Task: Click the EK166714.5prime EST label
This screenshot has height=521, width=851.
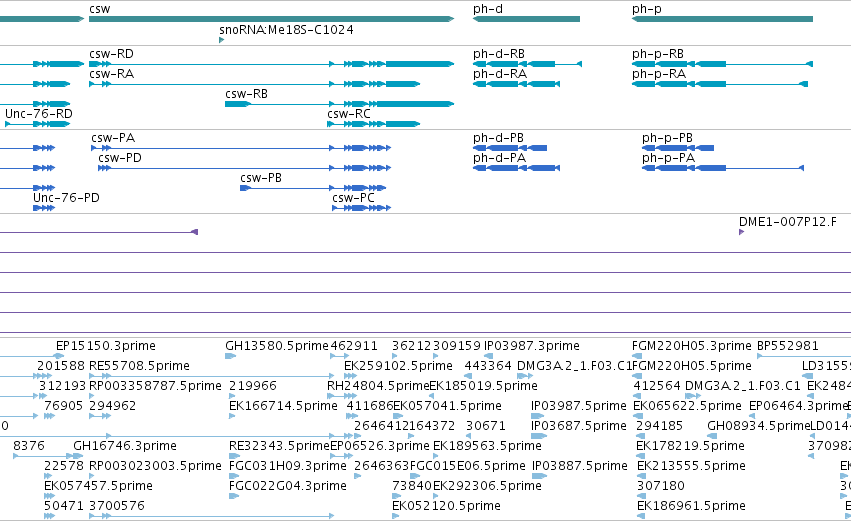Action: point(283,406)
